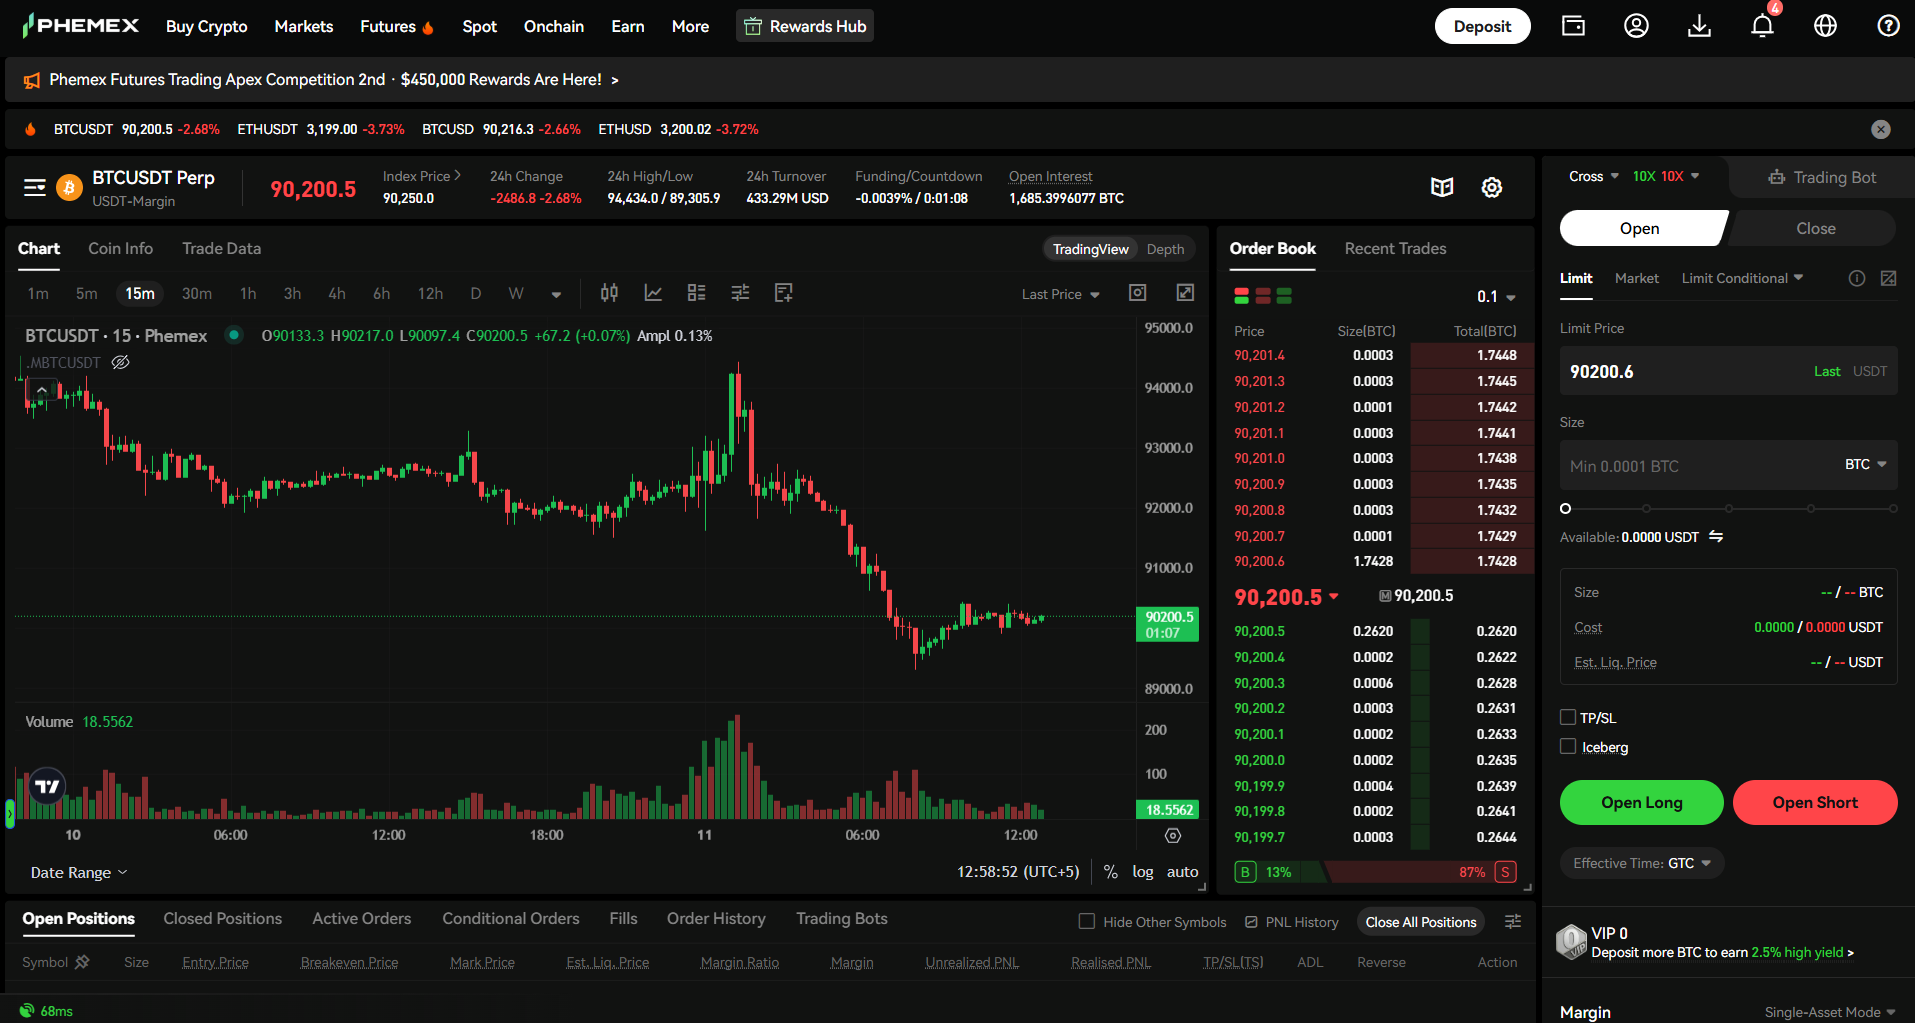This screenshot has height=1023, width=1915.
Task: Check Hide Other Symbols
Action: pyautogui.click(x=1086, y=921)
